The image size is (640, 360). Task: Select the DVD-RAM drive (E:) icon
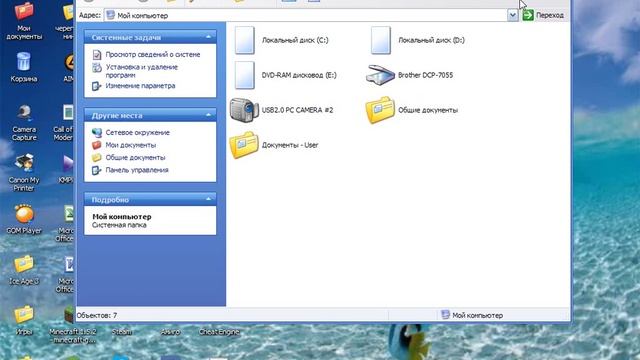[244, 75]
